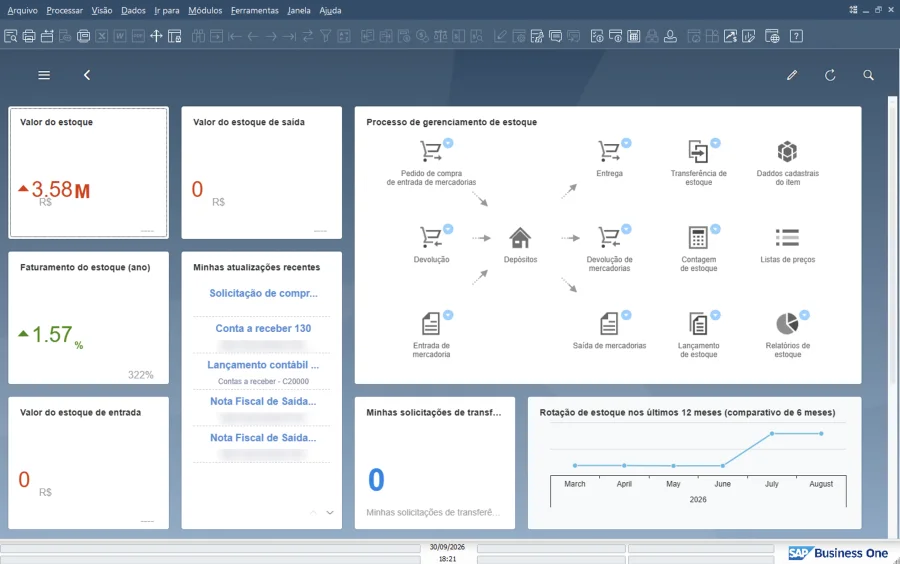Open Saída de mercadorias document icon
The width and height of the screenshot is (900, 564).
tap(608, 324)
